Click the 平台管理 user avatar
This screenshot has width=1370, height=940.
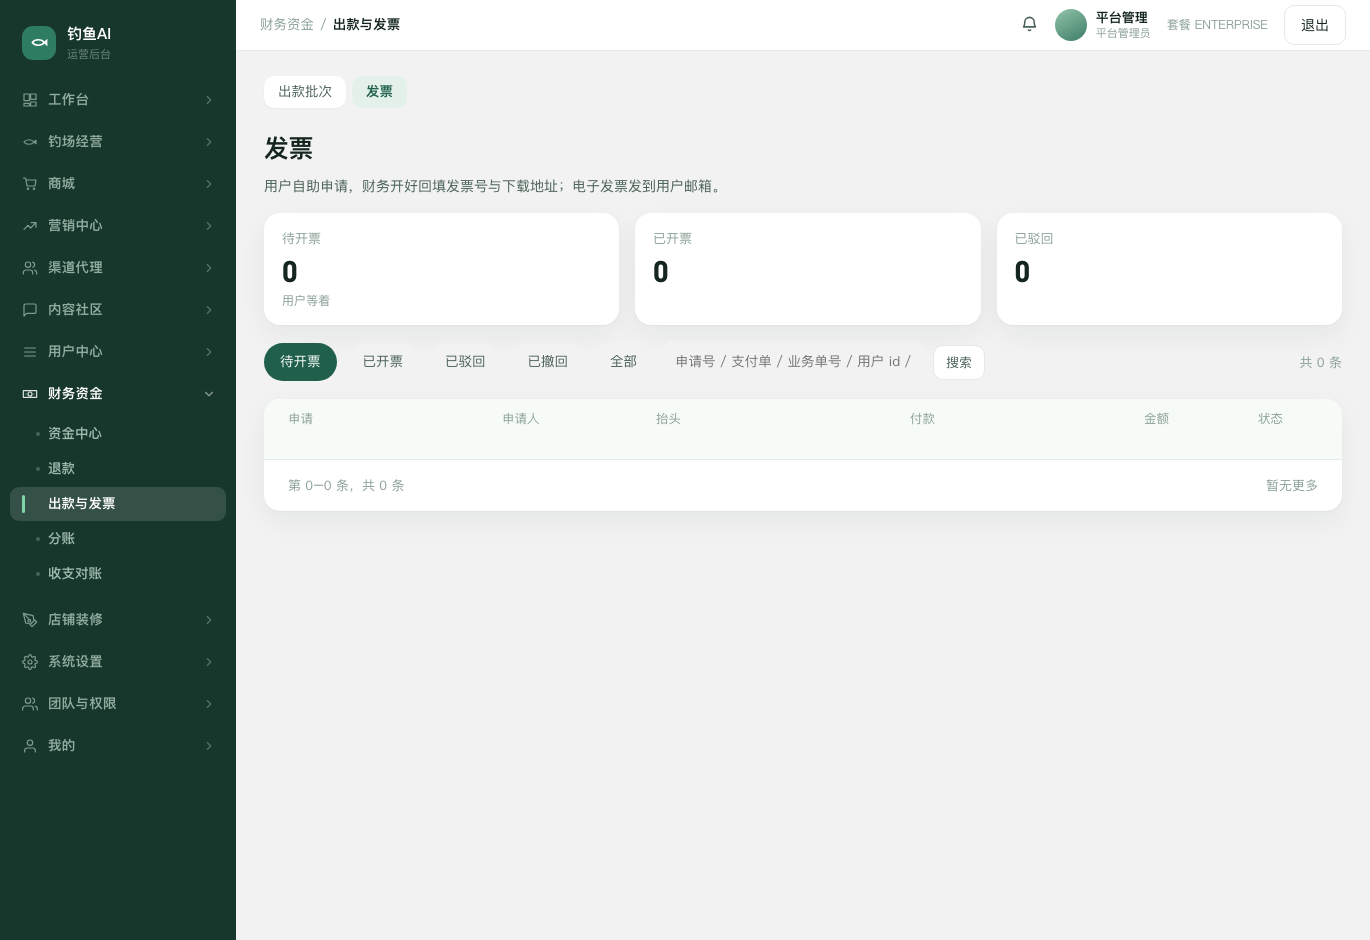[1071, 25]
